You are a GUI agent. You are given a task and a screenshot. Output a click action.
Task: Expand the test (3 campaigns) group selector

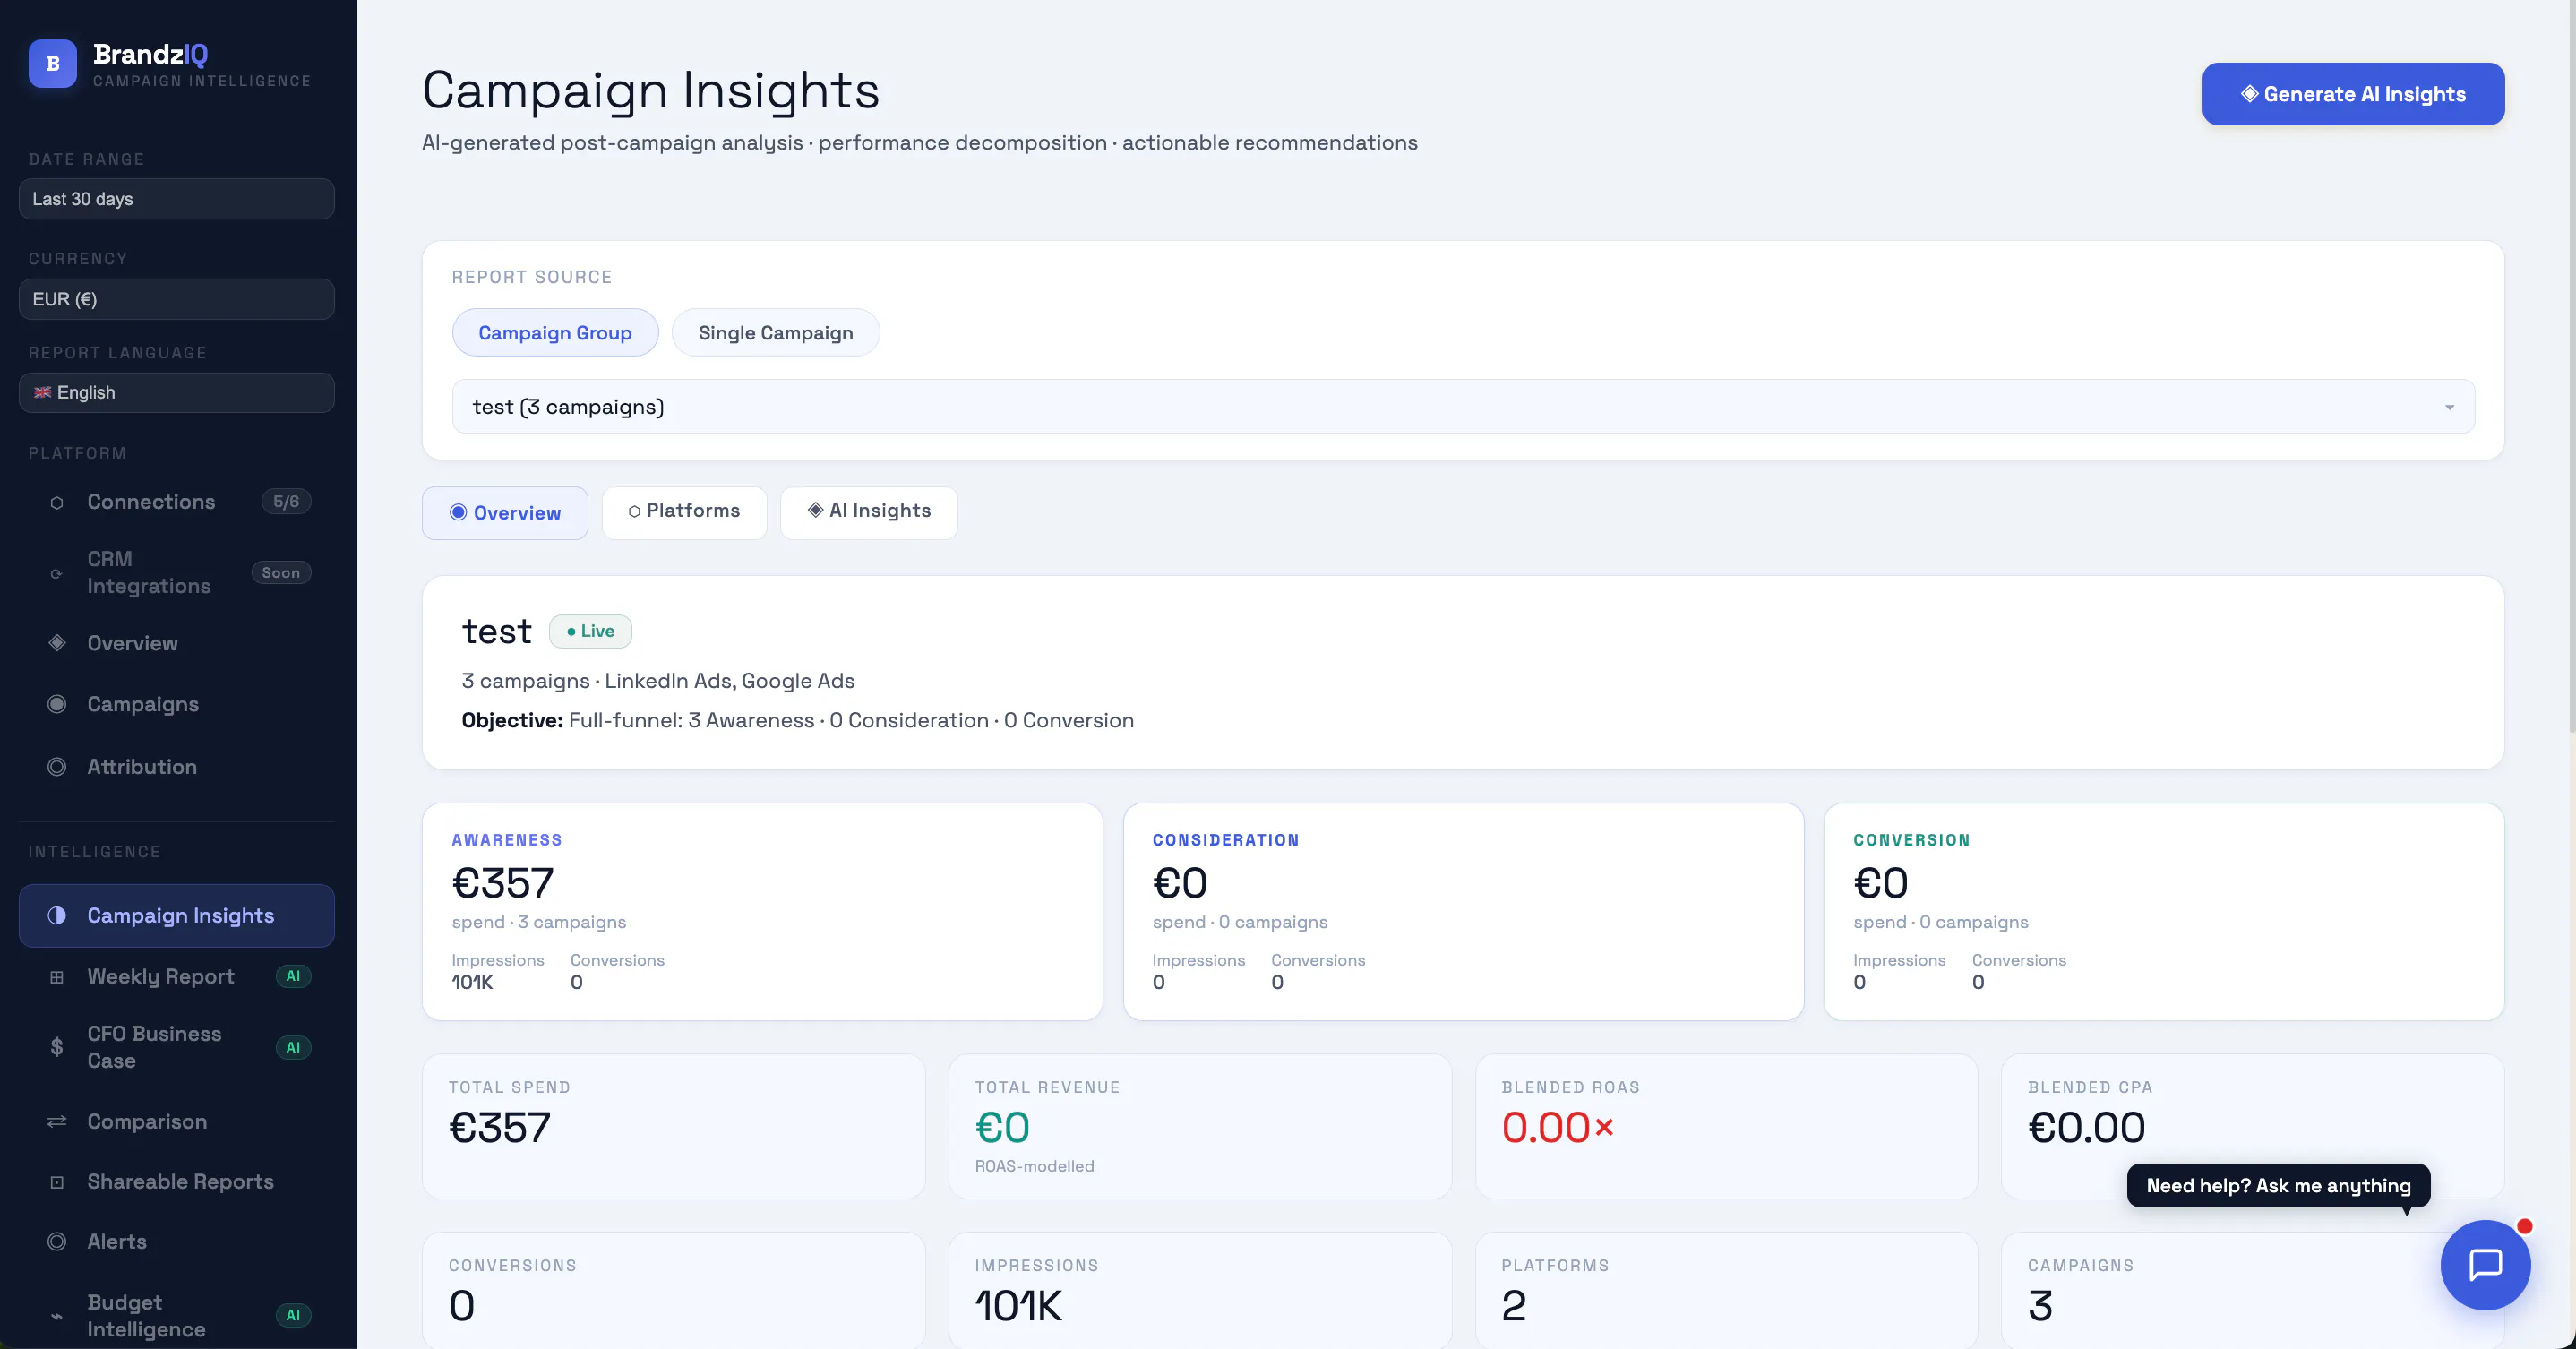coord(1463,406)
